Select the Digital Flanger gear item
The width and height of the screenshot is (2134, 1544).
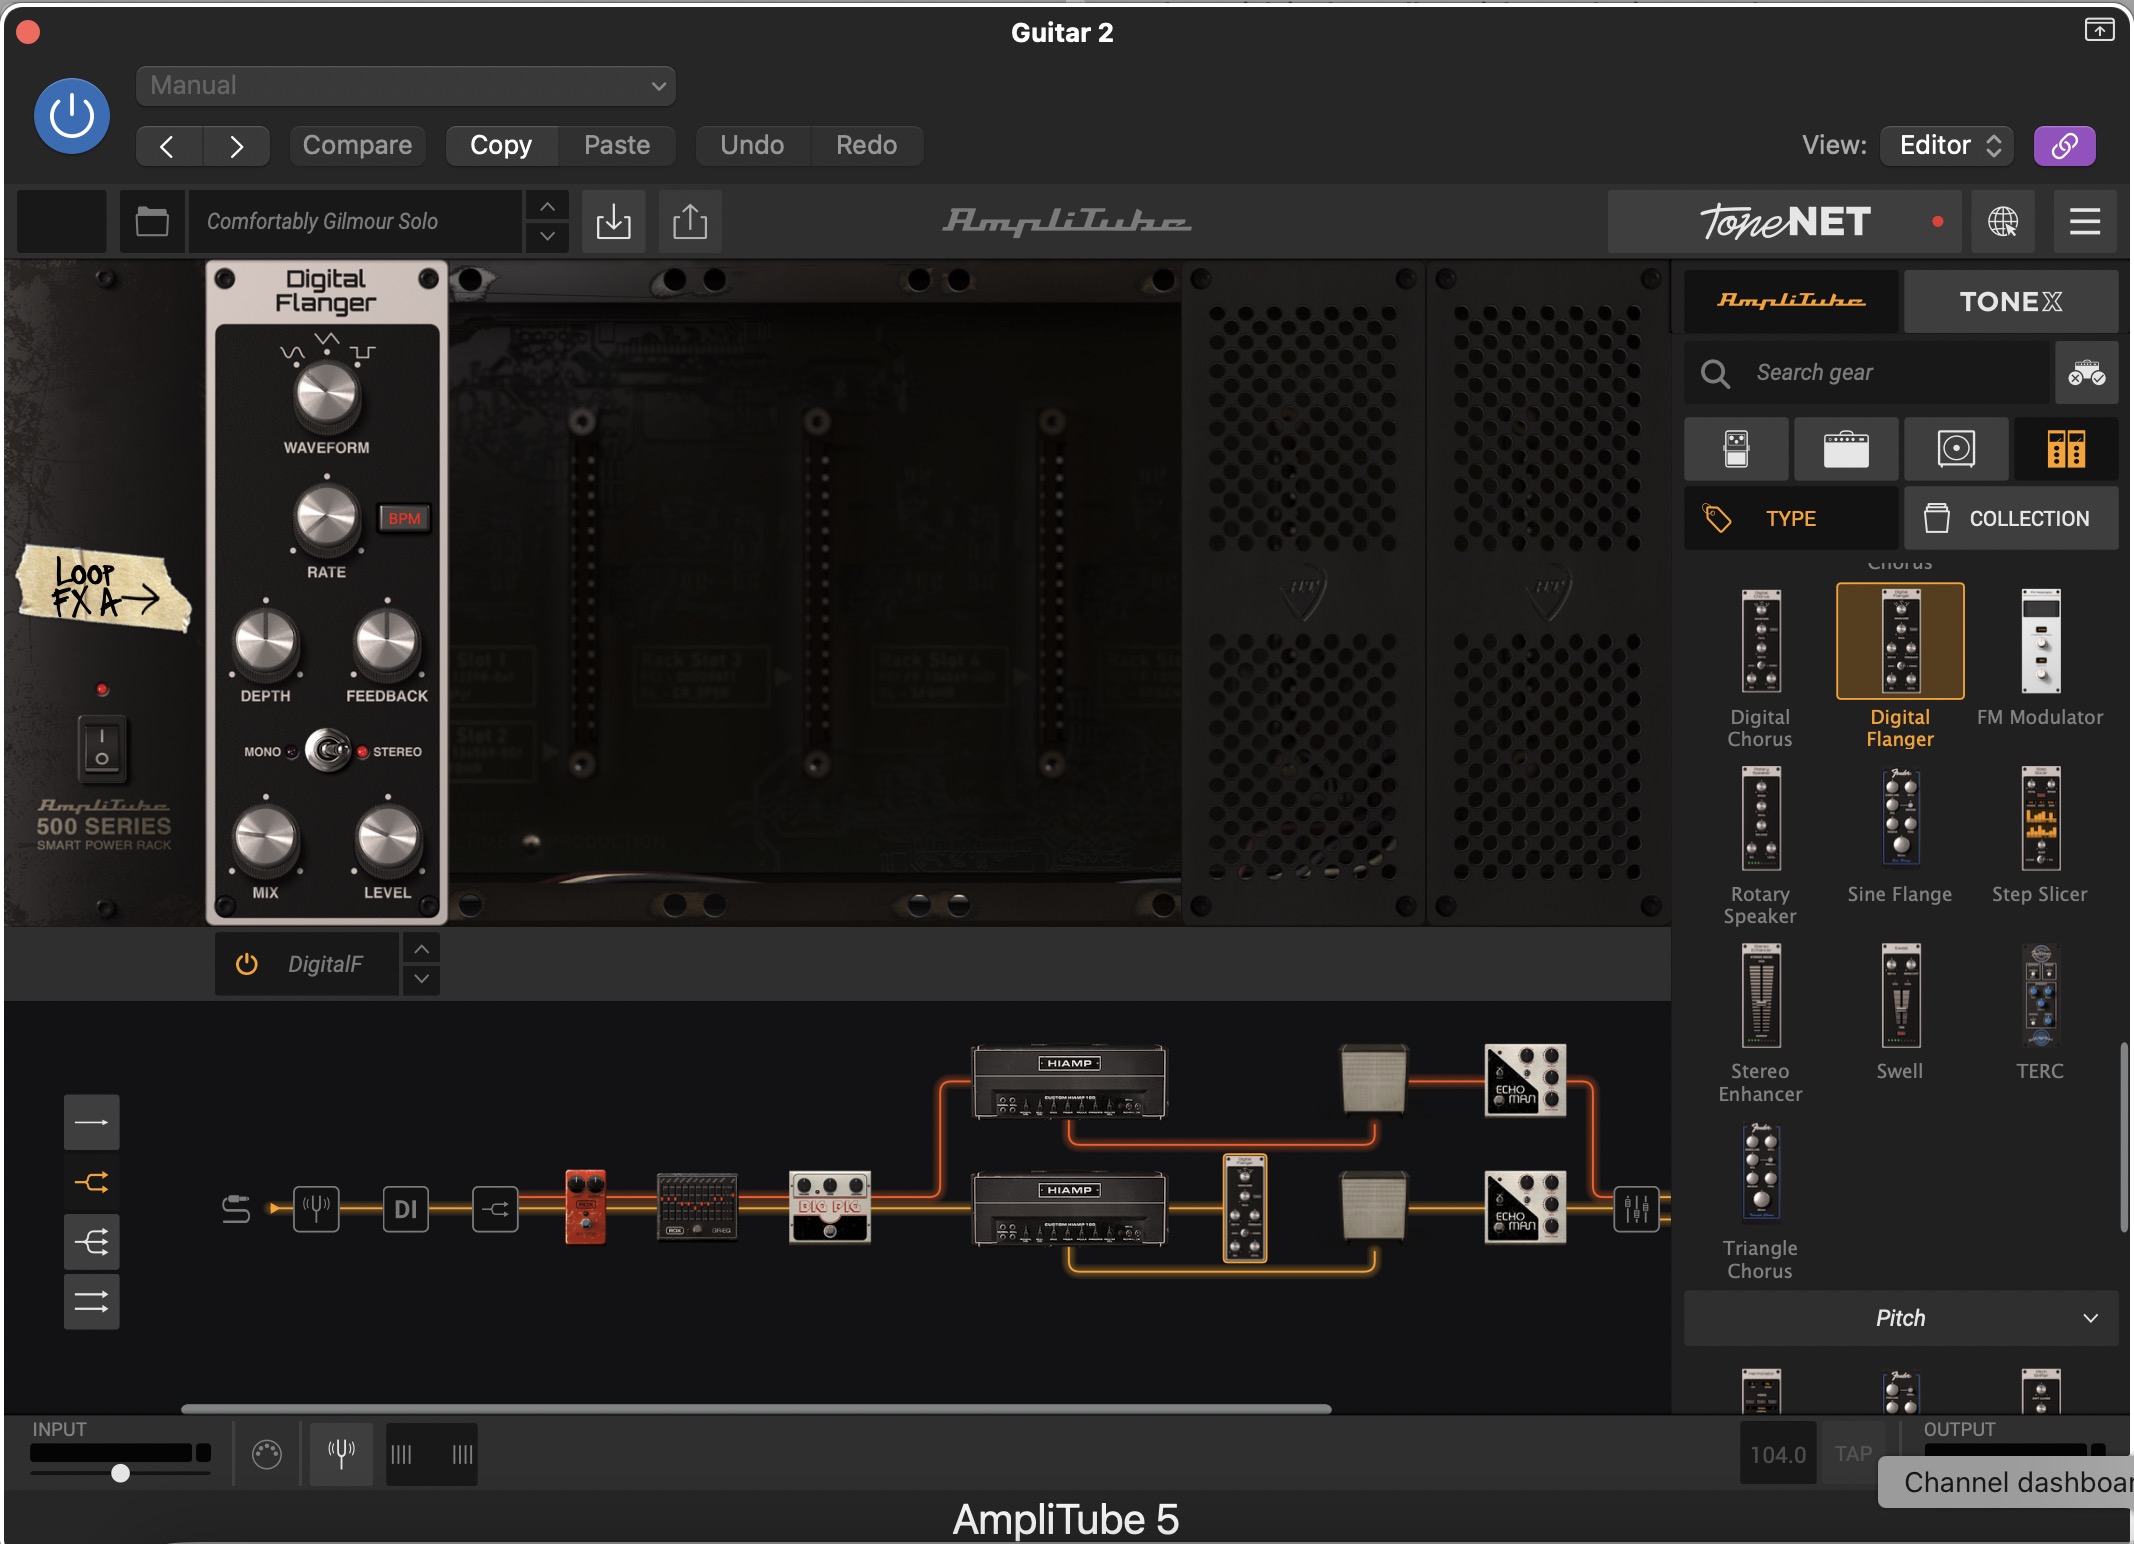tap(1900, 667)
